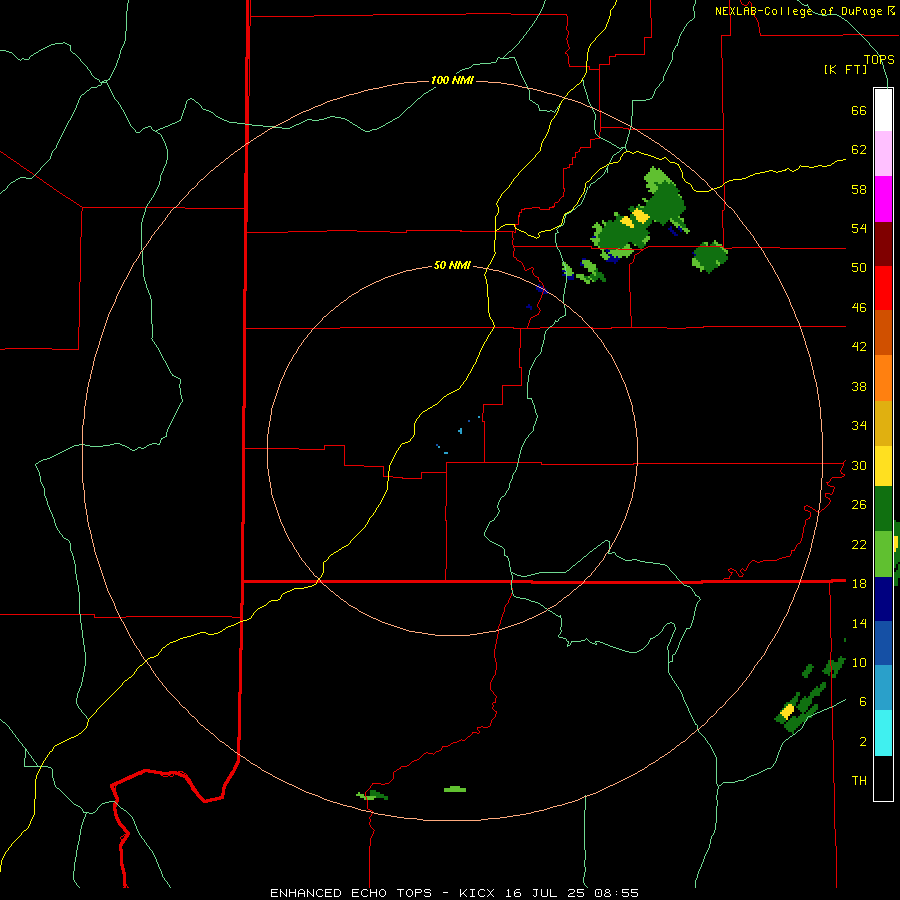Click the 2 legend value
Image resolution: width=900 pixels, height=900 pixels.
(863, 742)
